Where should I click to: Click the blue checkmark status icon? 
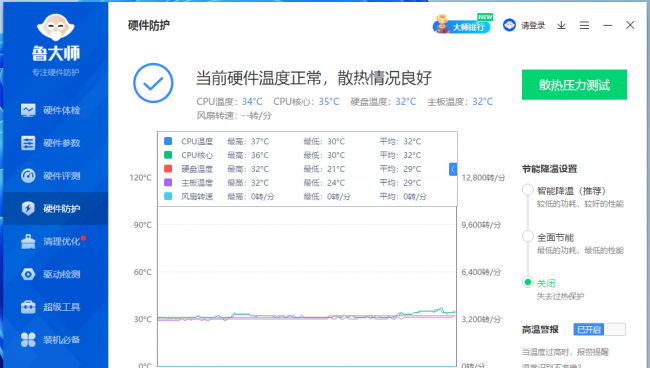(x=153, y=83)
